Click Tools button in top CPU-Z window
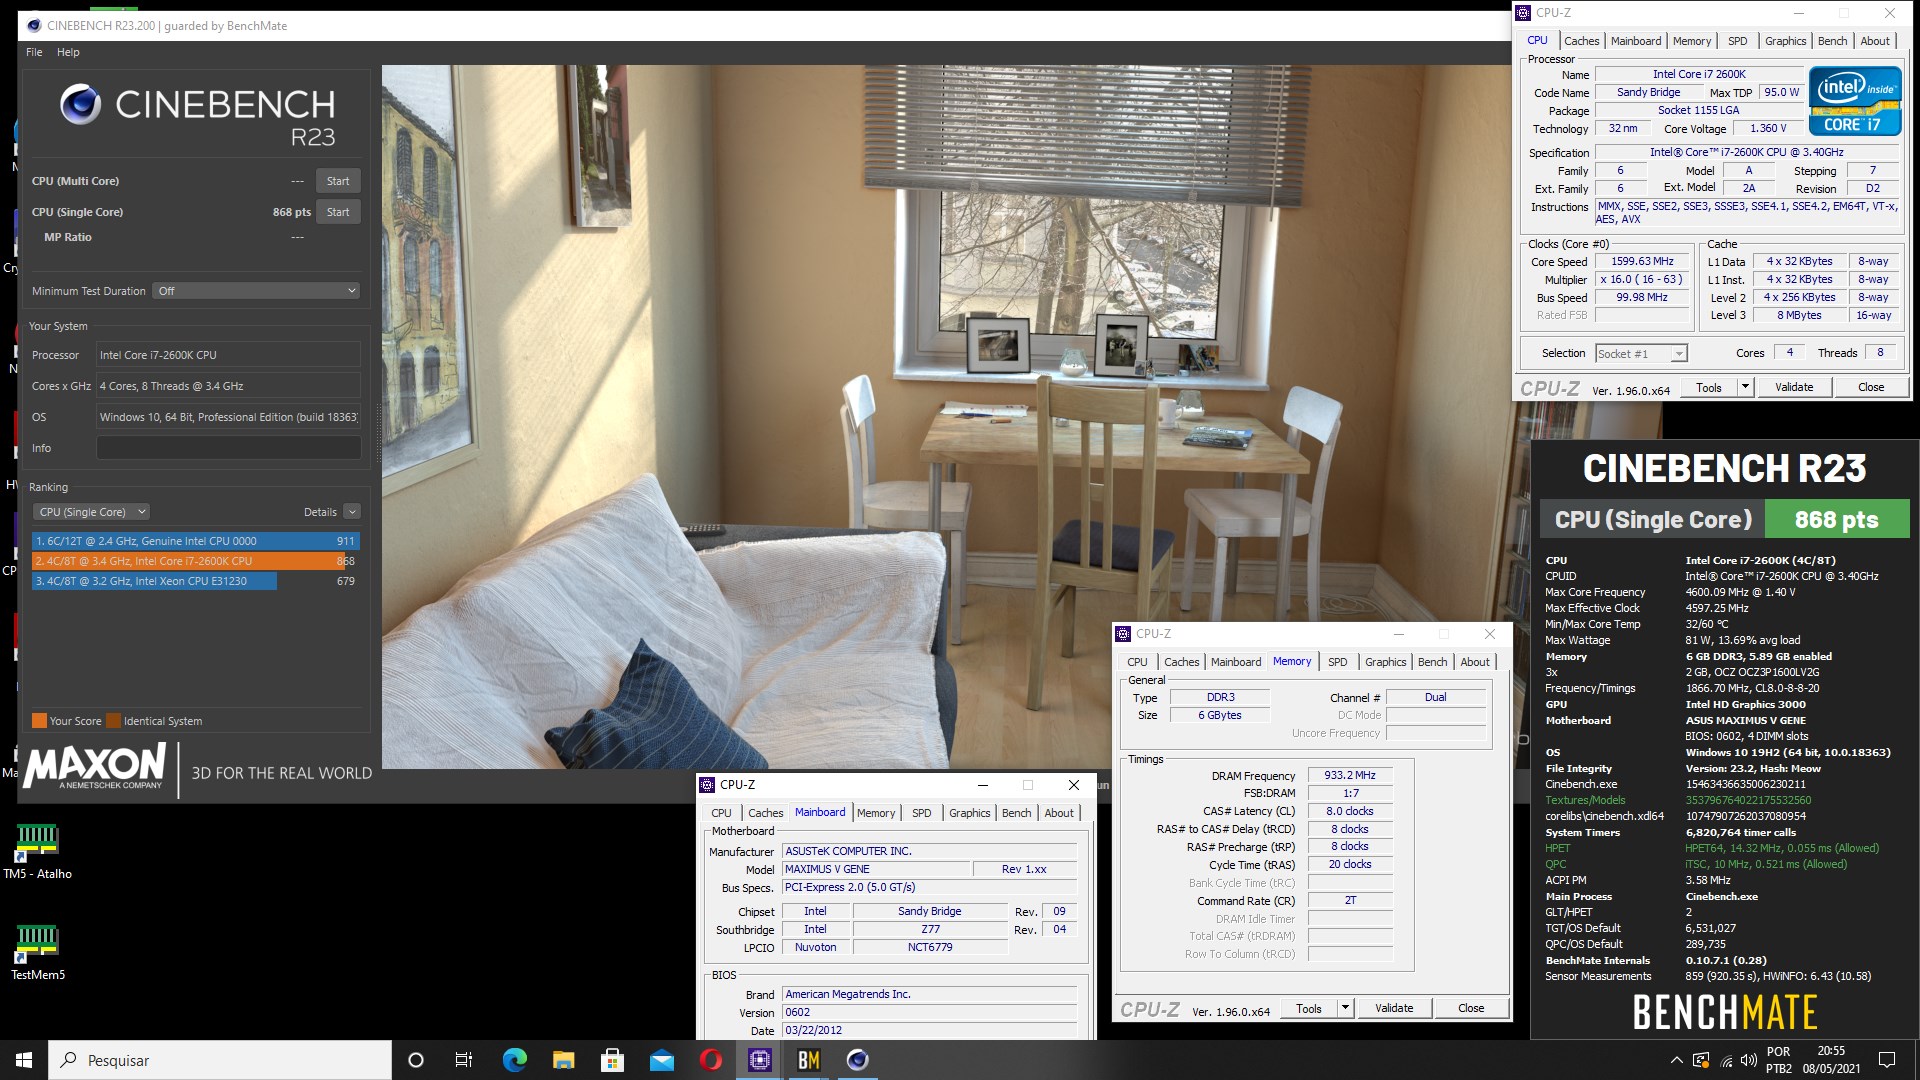1920x1080 pixels. (x=1709, y=387)
